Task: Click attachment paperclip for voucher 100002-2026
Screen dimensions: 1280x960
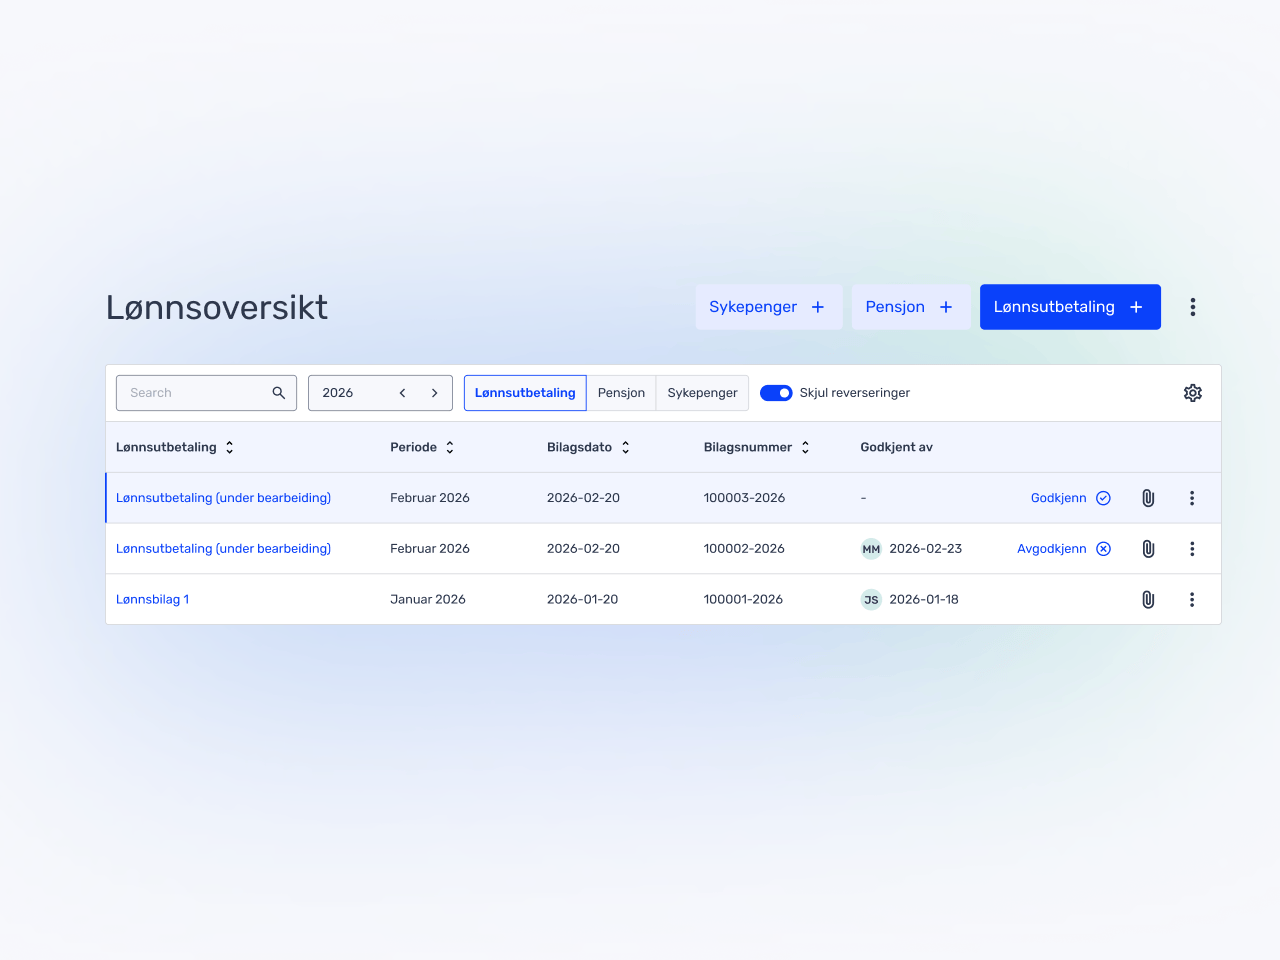Action: click(x=1148, y=549)
